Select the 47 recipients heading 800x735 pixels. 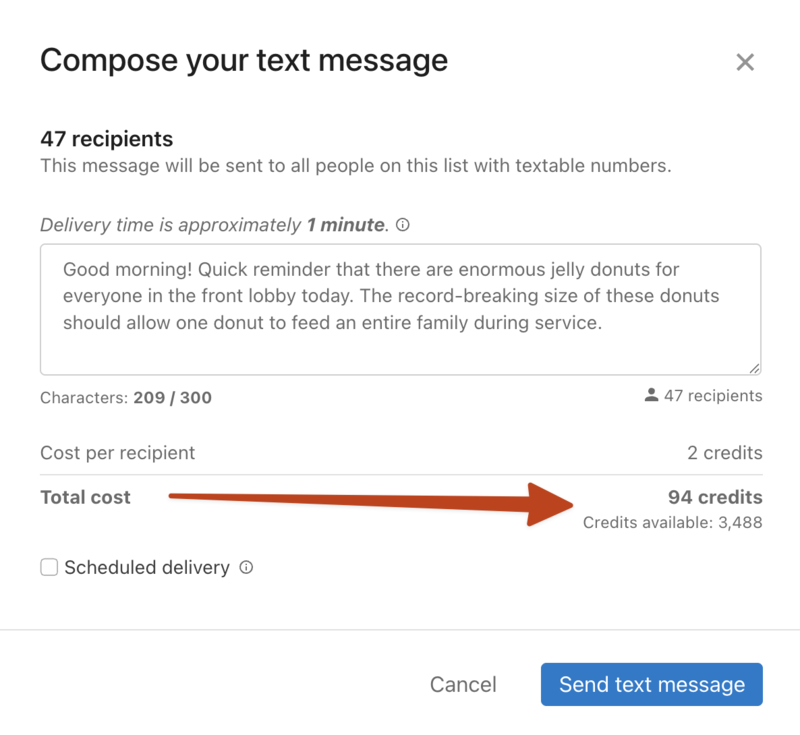coord(104,139)
